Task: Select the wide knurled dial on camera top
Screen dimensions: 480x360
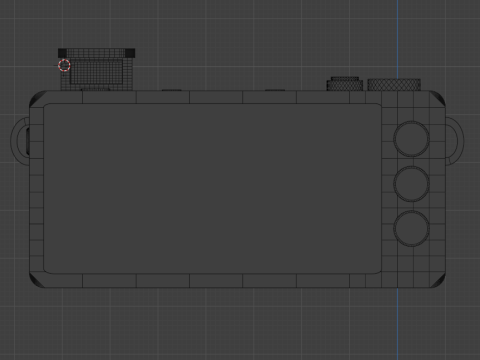Action: coord(394,85)
